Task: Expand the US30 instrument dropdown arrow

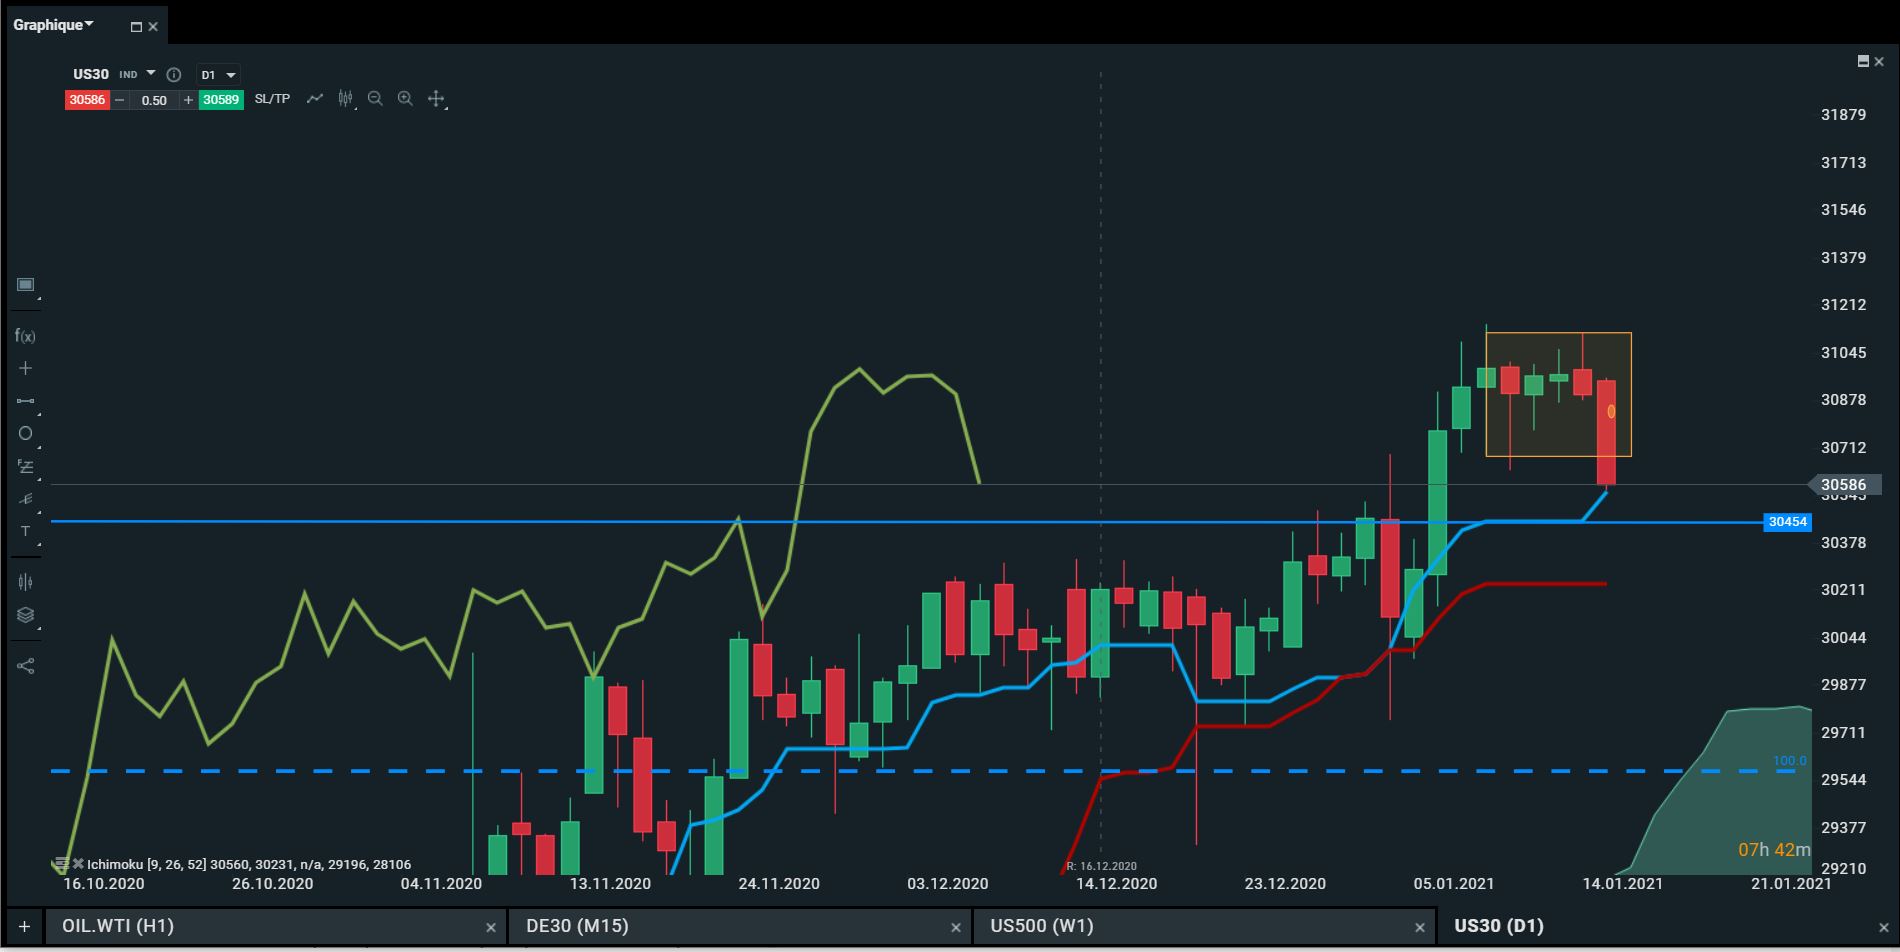Action: point(151,73)
